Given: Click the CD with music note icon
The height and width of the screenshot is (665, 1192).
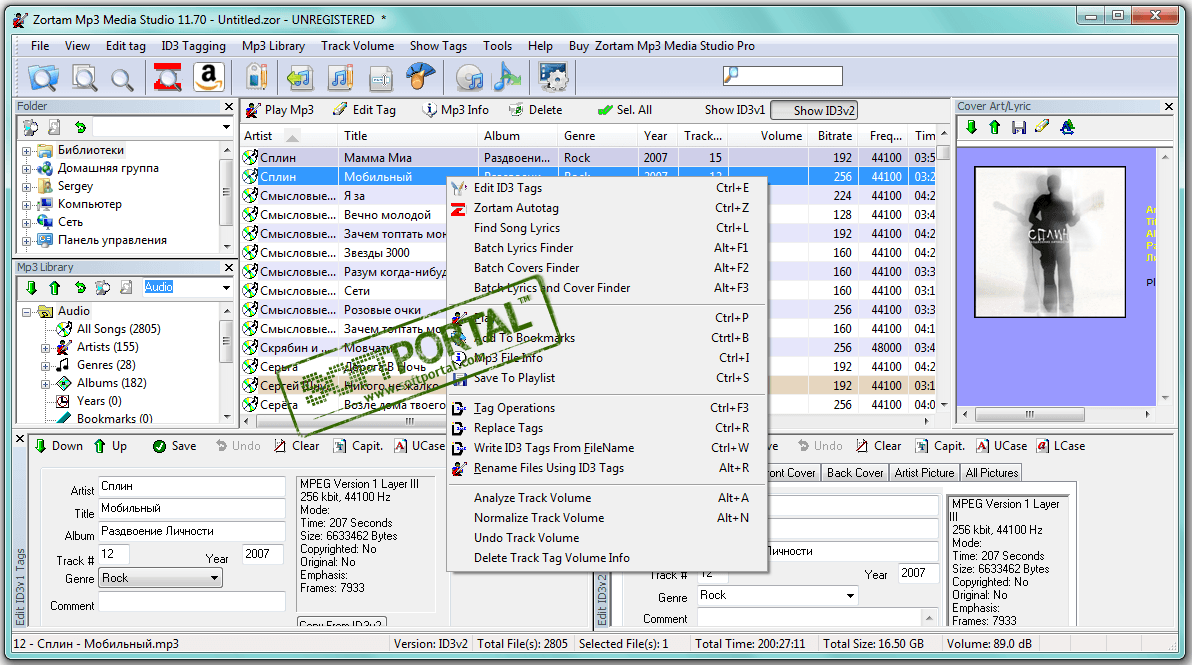Looking at the screenshot, I should 470,78.
